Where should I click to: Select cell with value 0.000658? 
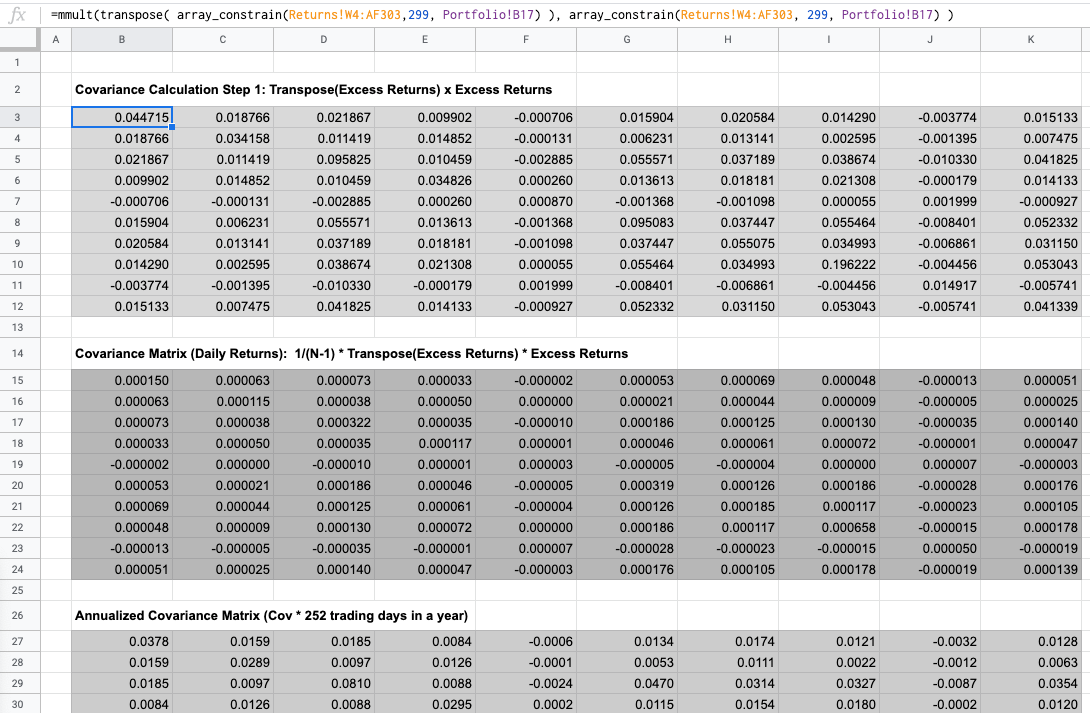(x=829, y=527)
